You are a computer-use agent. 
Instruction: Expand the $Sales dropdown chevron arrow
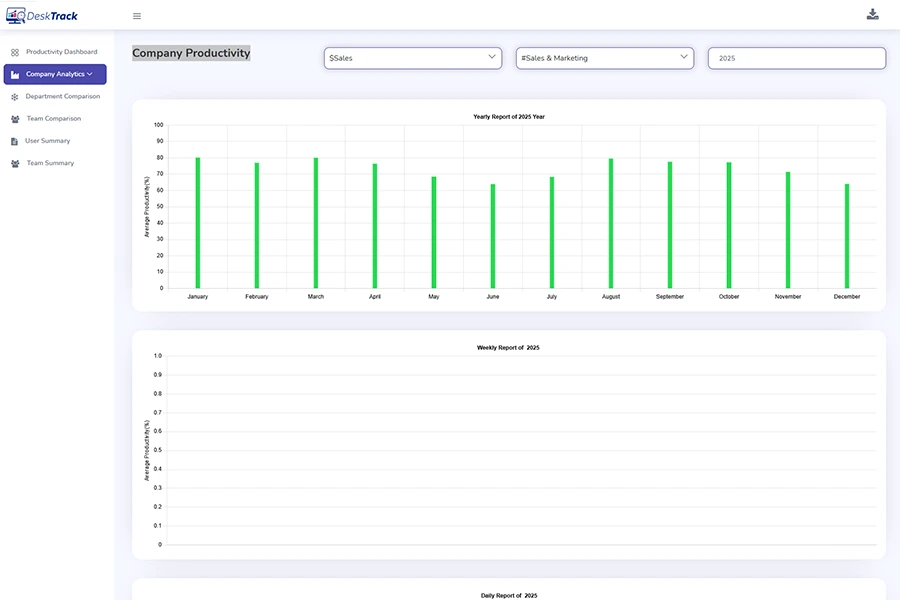(491, 58)
